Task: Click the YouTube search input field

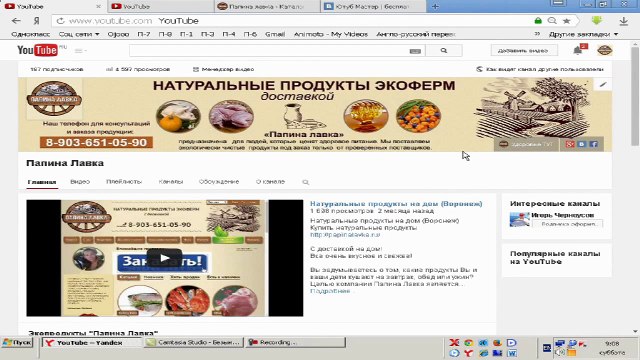Action: click(x=269, y=51)
